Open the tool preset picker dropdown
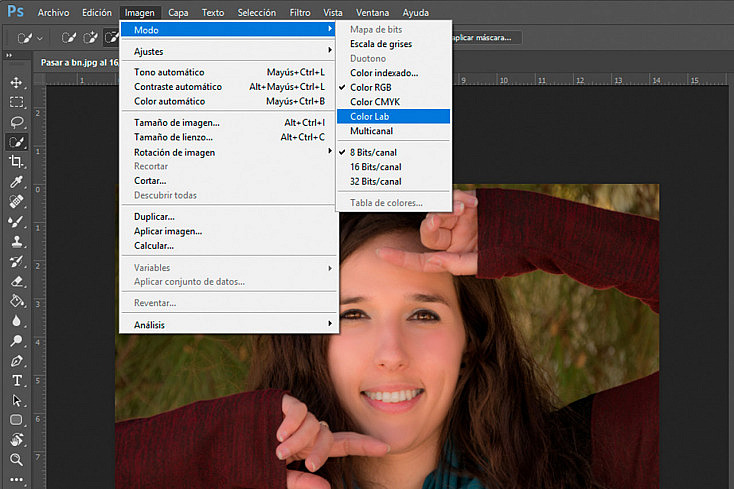This screenshot has height=489, width=734. [30, 38]
